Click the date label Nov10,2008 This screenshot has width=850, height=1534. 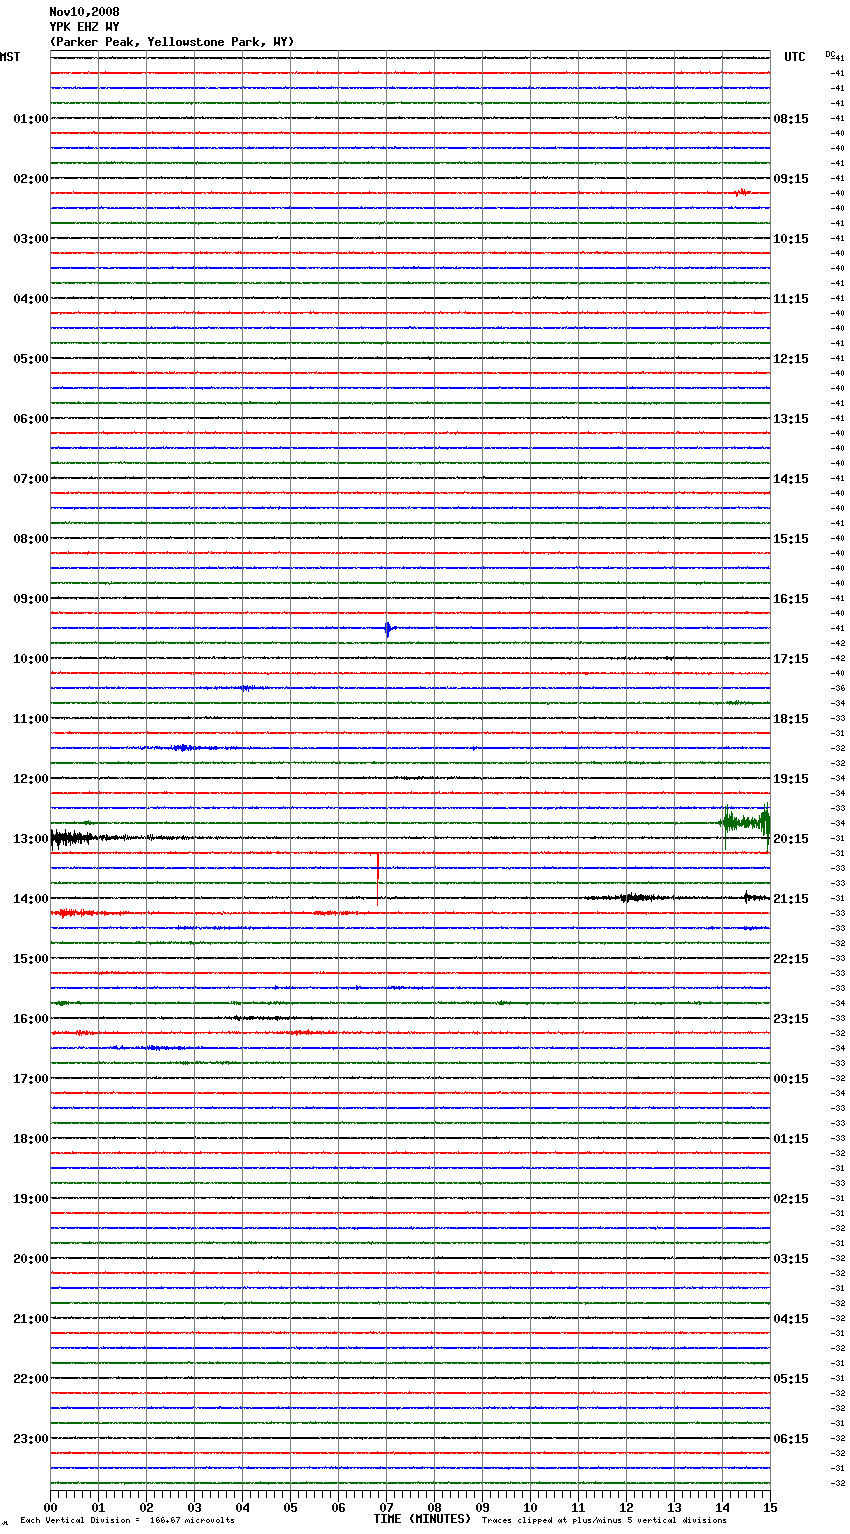tap(84, 12)
